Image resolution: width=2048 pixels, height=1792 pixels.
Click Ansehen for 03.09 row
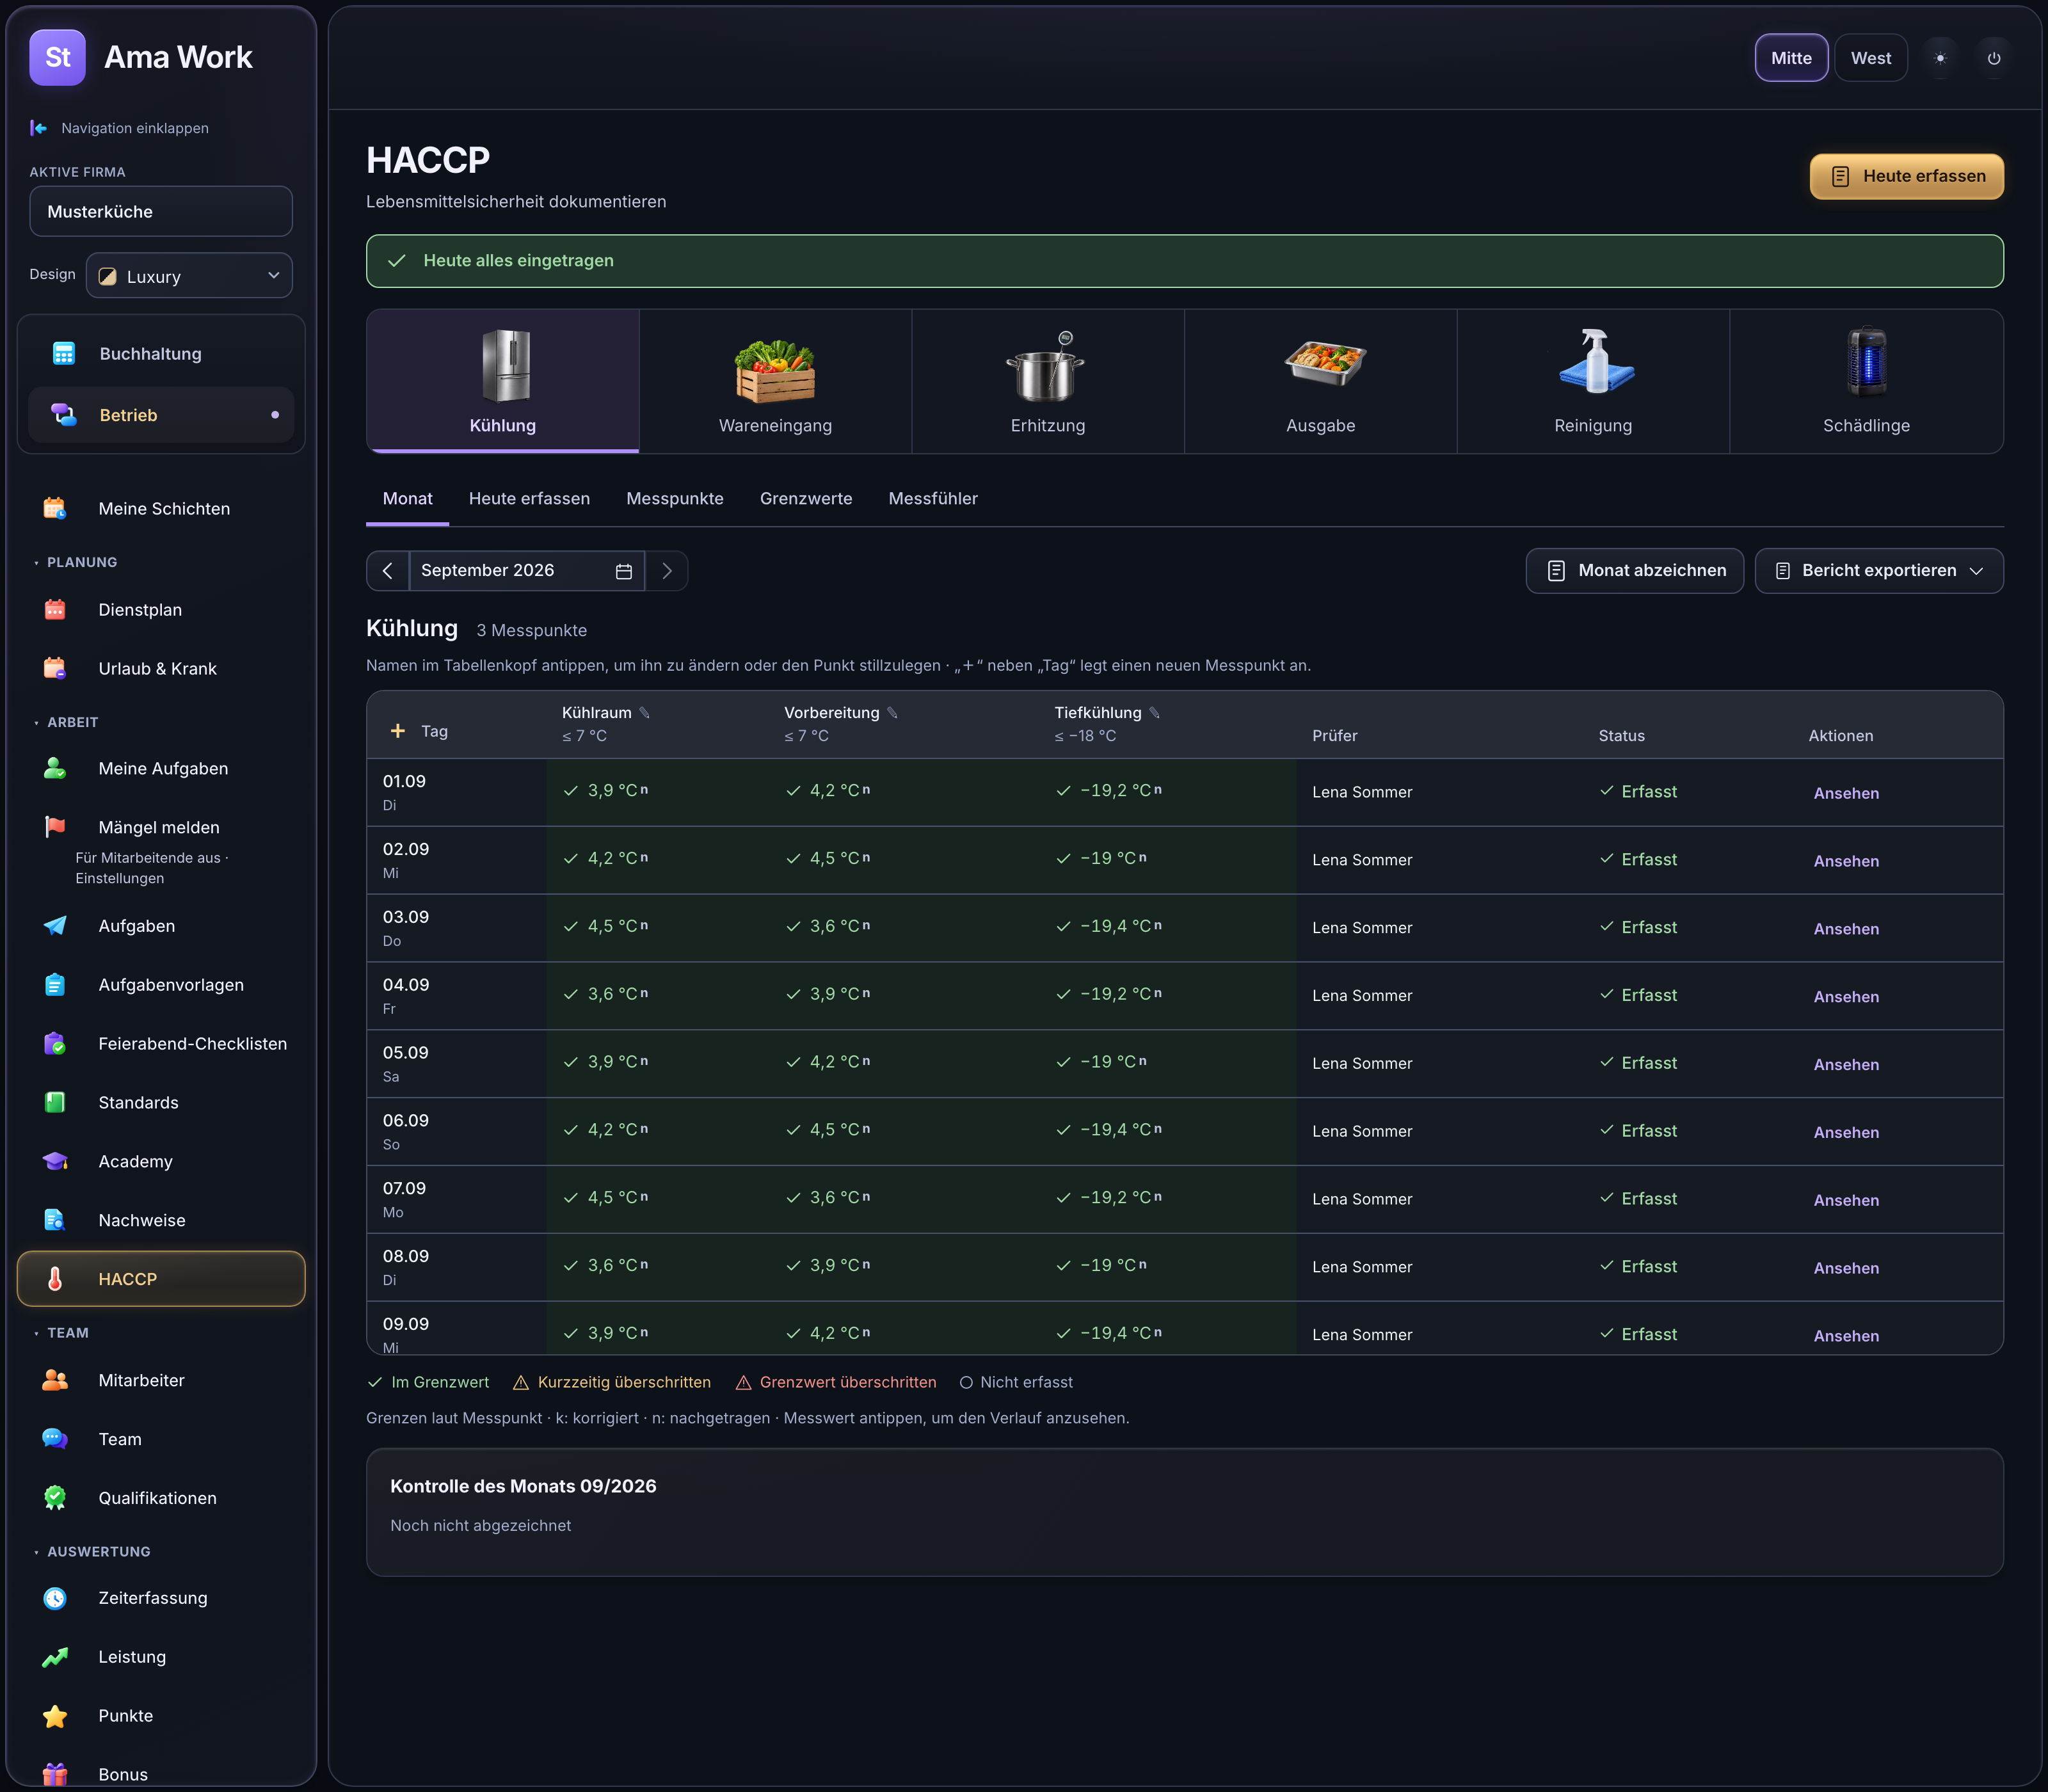tap(1846, 929)
